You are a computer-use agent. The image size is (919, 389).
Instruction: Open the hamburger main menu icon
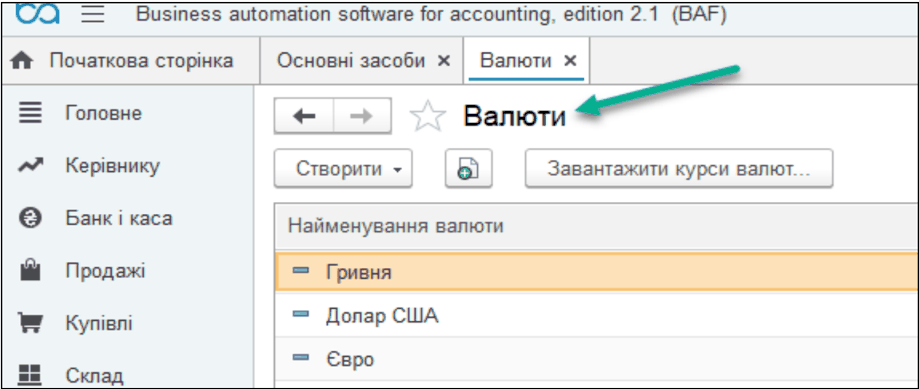pyautogui.click(x=93, y=14)
